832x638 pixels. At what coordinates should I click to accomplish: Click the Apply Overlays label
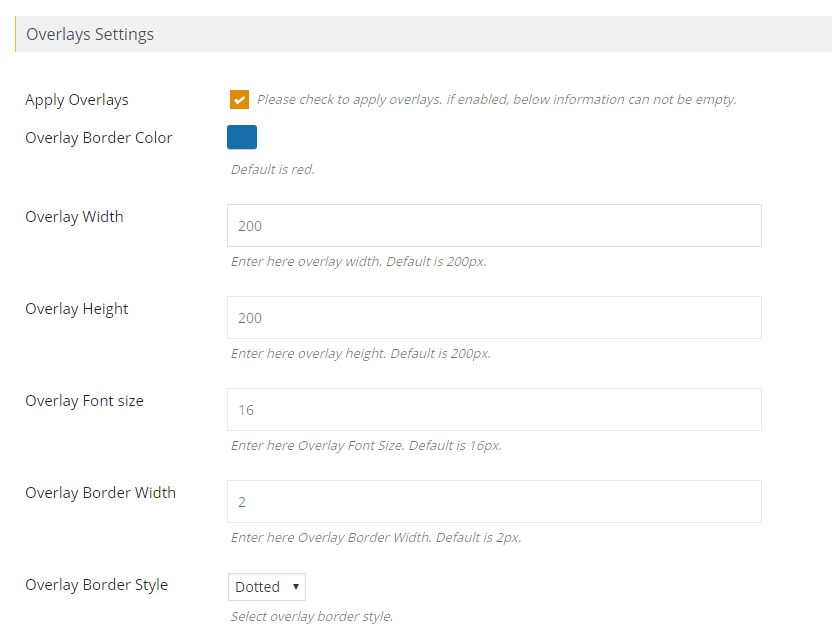point(77,100)
